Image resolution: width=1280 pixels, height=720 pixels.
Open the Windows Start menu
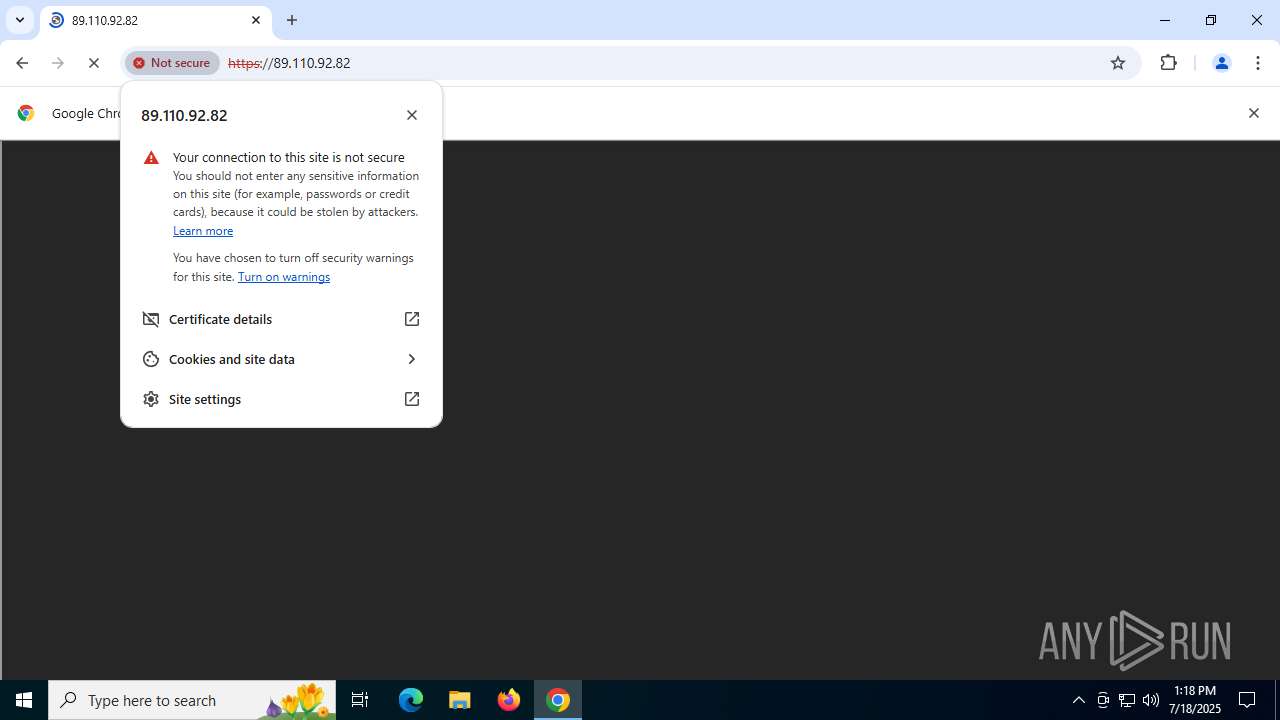(24, 700)
